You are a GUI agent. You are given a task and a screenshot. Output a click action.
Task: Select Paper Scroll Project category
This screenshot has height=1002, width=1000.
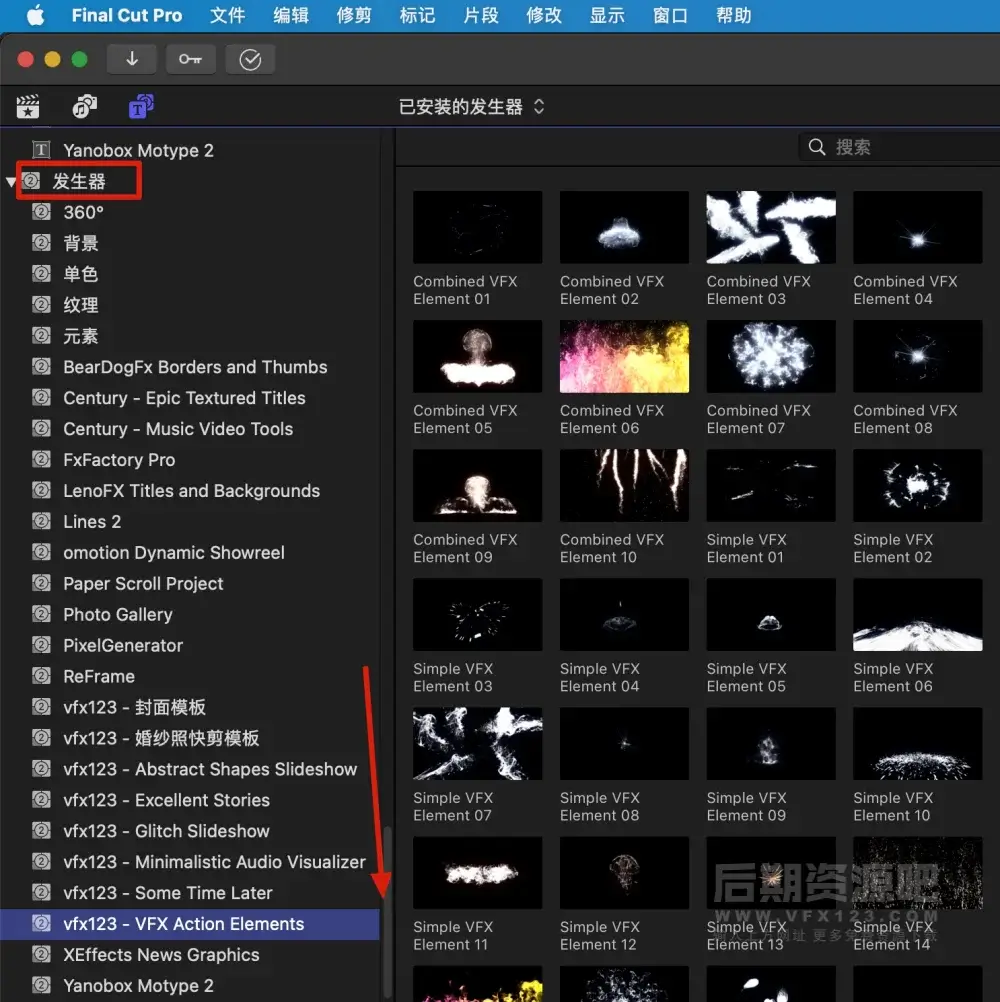coord(143,583)
